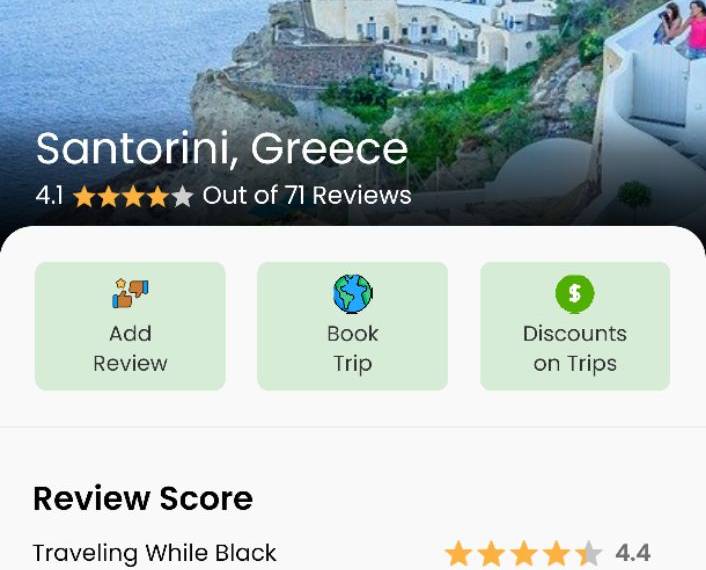Screen dimensions: 706x570
Task: Tap the Review Score heading
Action: (x=143, y=498)
